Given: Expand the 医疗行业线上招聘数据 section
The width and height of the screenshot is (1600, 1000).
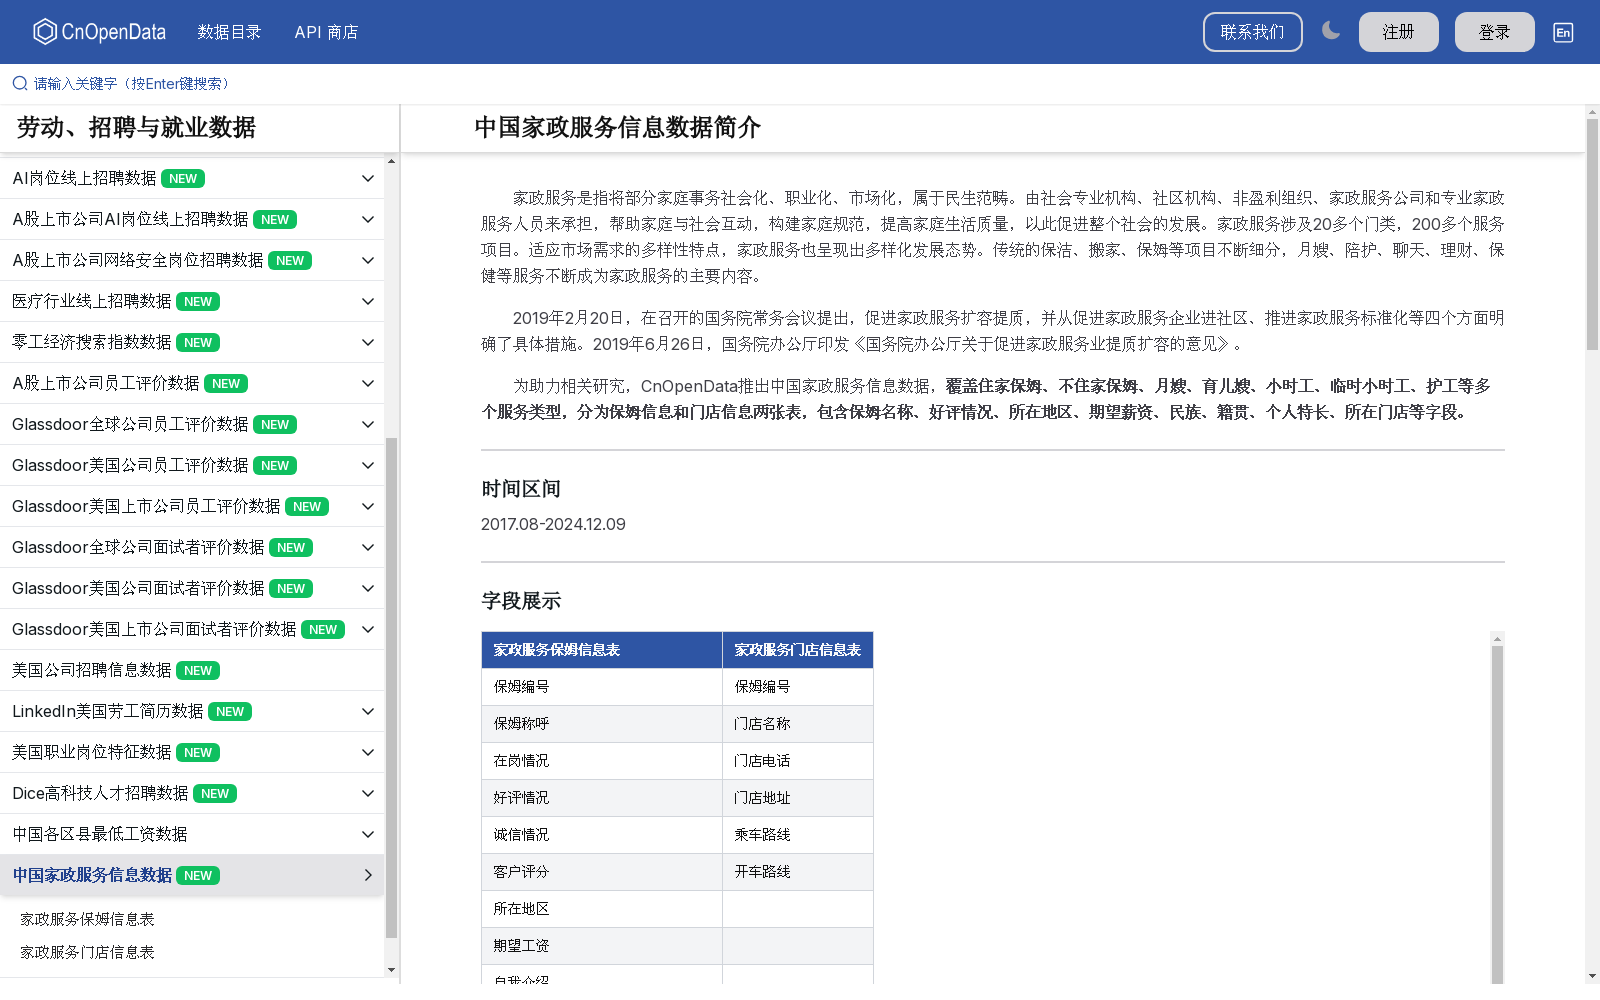Looking at the screenshot, I should [x=367, y=301].
